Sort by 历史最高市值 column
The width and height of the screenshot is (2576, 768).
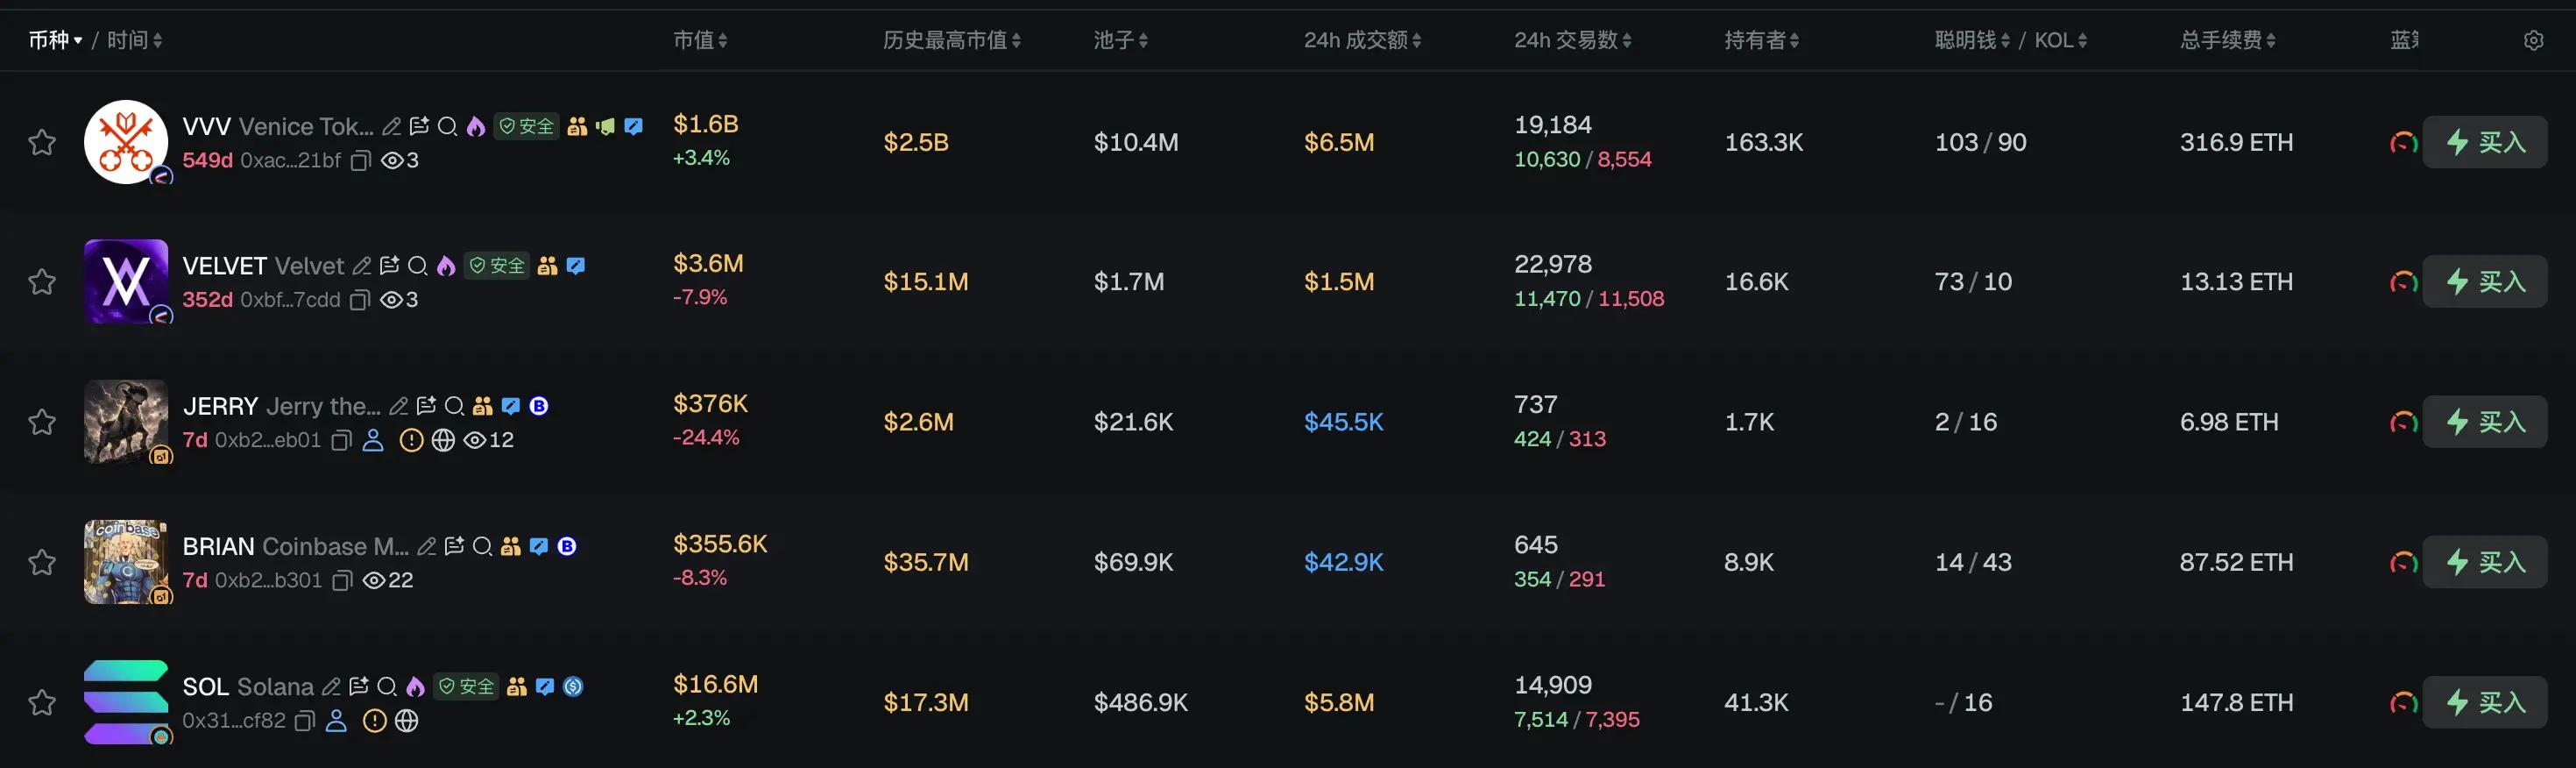coord(952,40)
